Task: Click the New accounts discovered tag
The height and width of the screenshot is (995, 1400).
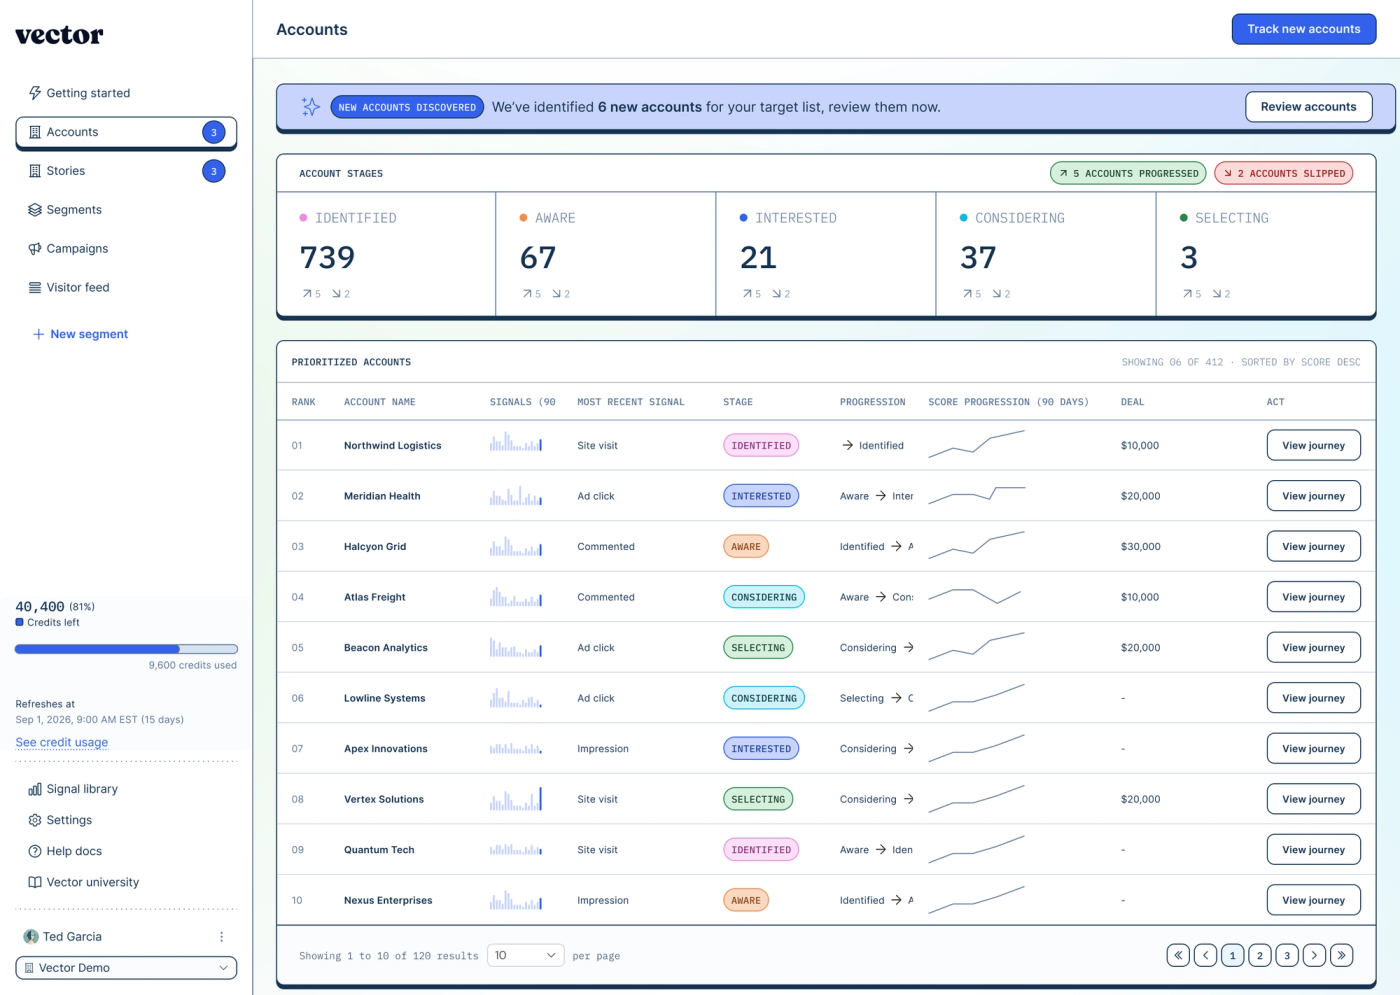Action: (407, 107)
